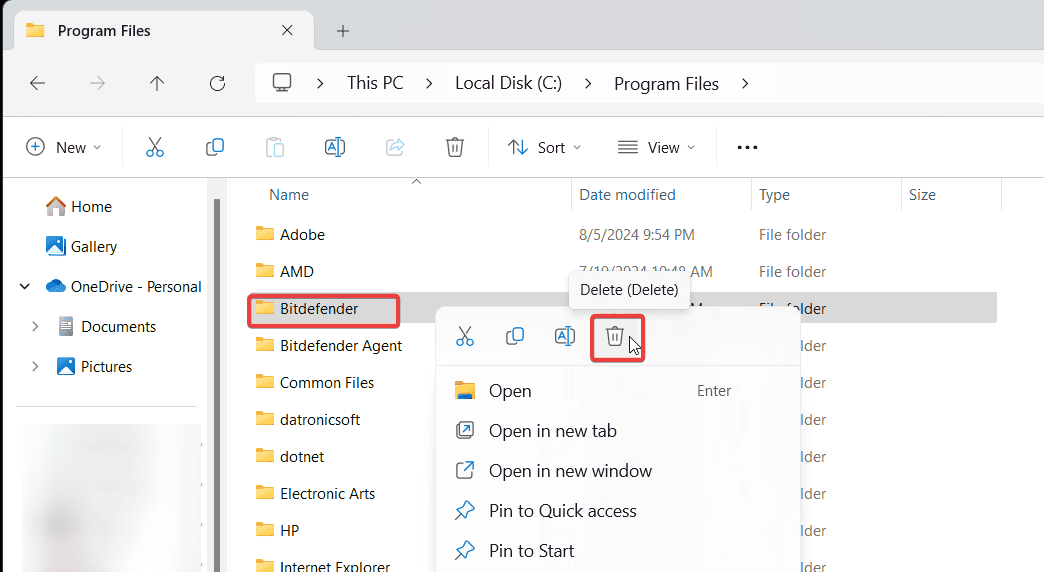Choose Open in new tab

click(618, 431)
